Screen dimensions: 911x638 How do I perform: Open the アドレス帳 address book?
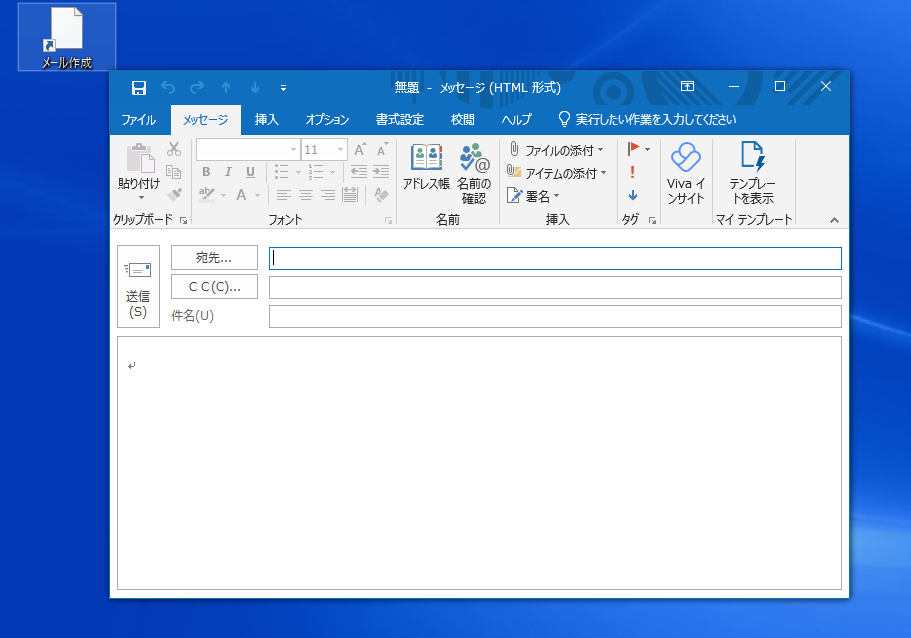point(426,167)
